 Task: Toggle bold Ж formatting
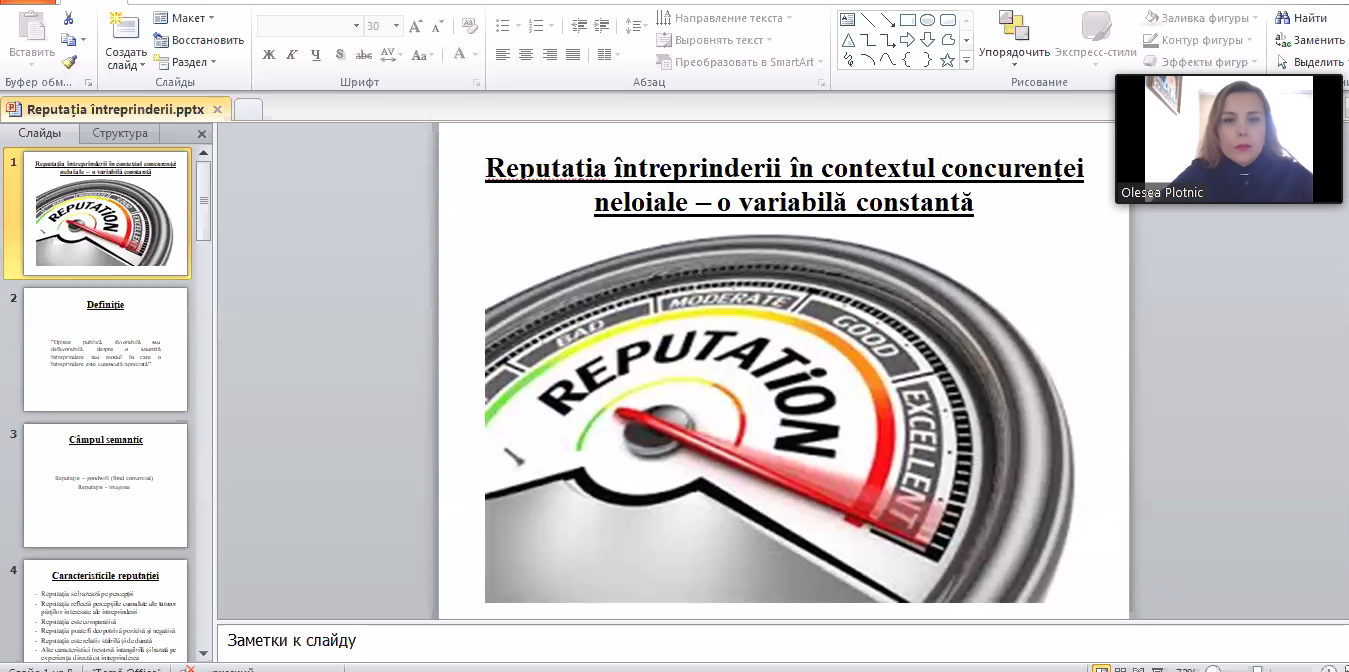[x=268, y=55]
